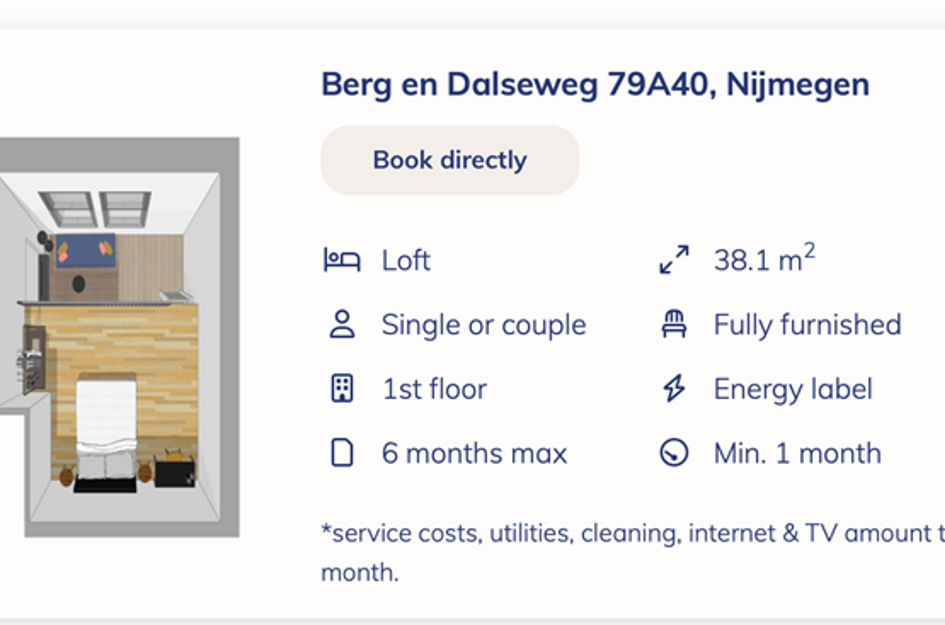Click the Min. 1 month text
This screenshot has width=945, height=625.
pyautogui.click(x=797, y=453)
